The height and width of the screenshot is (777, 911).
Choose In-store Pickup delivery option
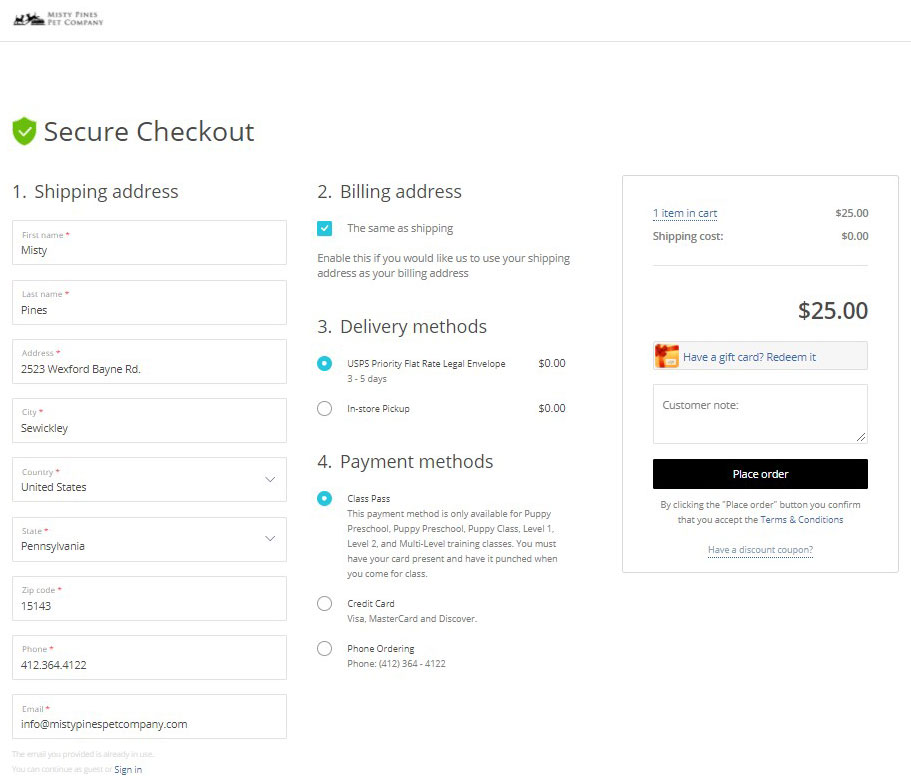324,408
